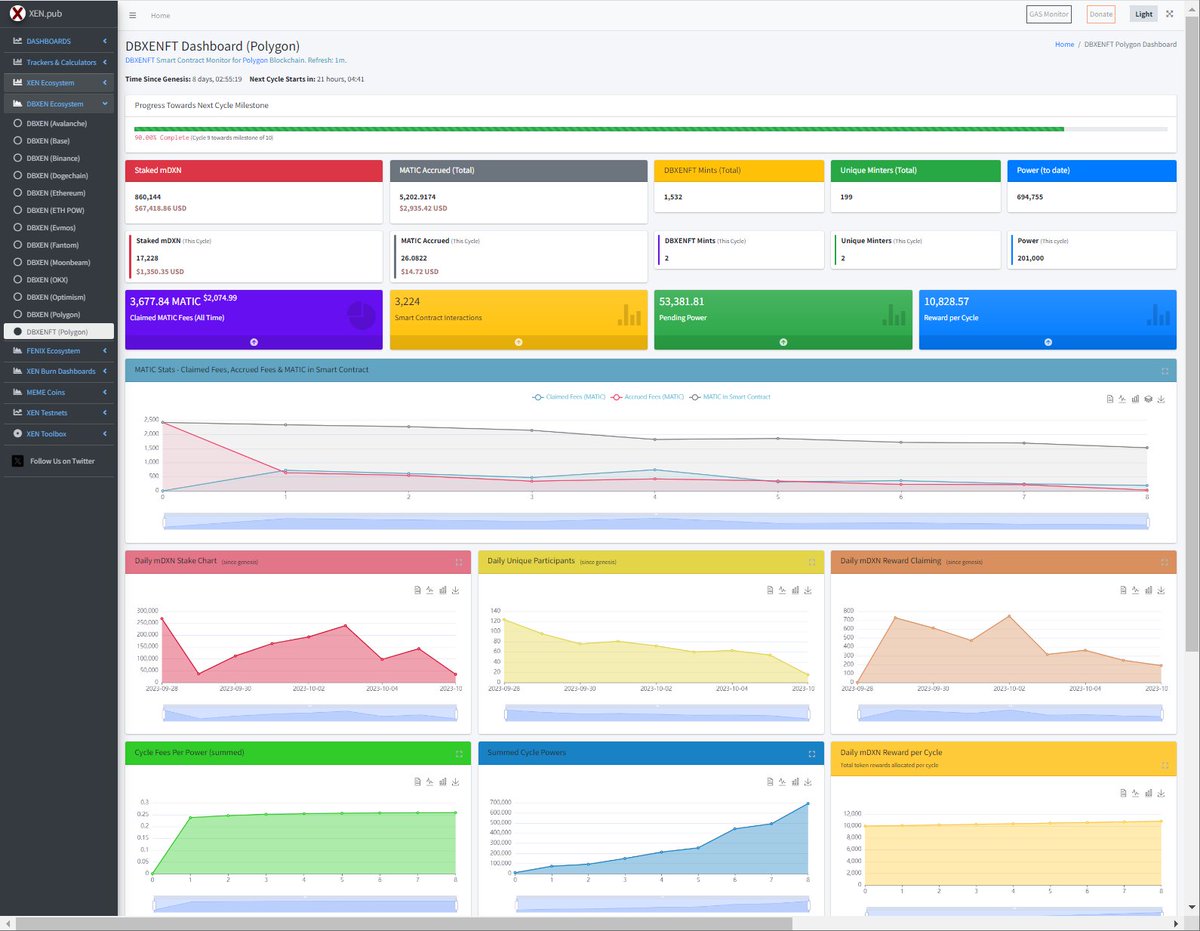Restore the Daily mDXN Stake Chart view
1200x931 pixels.
click(x=430, y=590)
